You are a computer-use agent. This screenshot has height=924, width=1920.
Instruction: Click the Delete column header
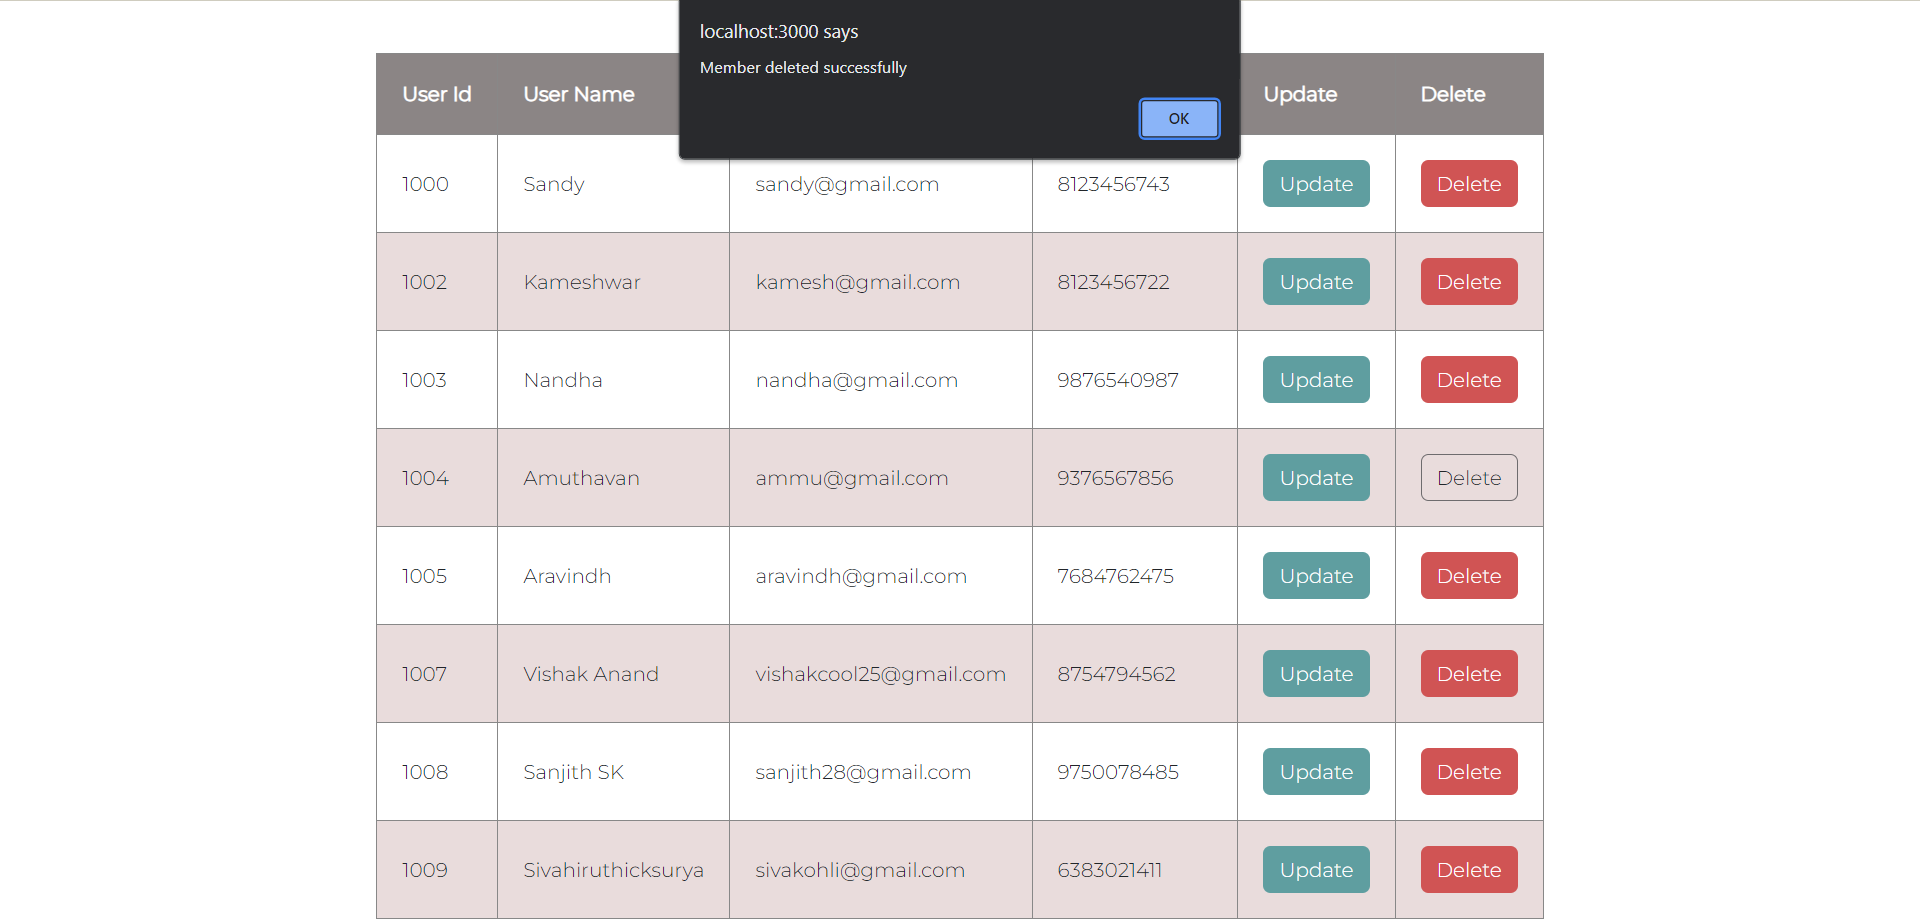tap(1452, 93)
